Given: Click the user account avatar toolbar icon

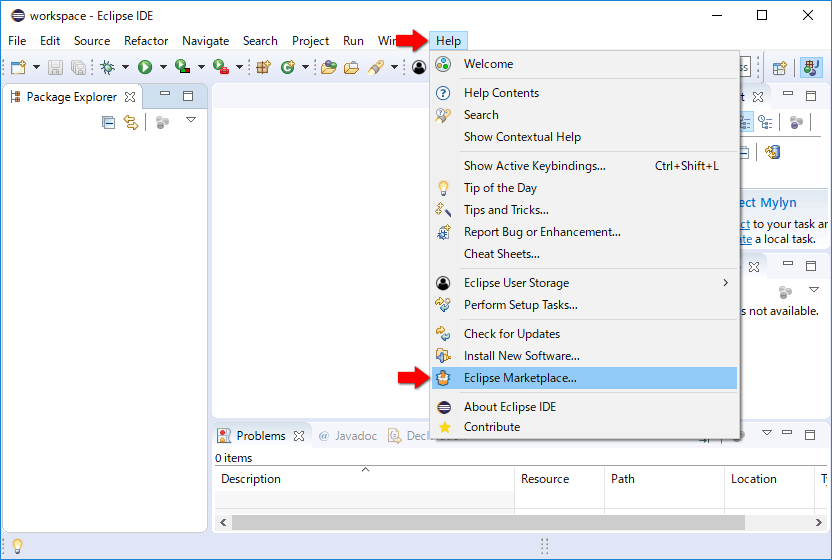Looking at the screenshot, I should (419, 67).
